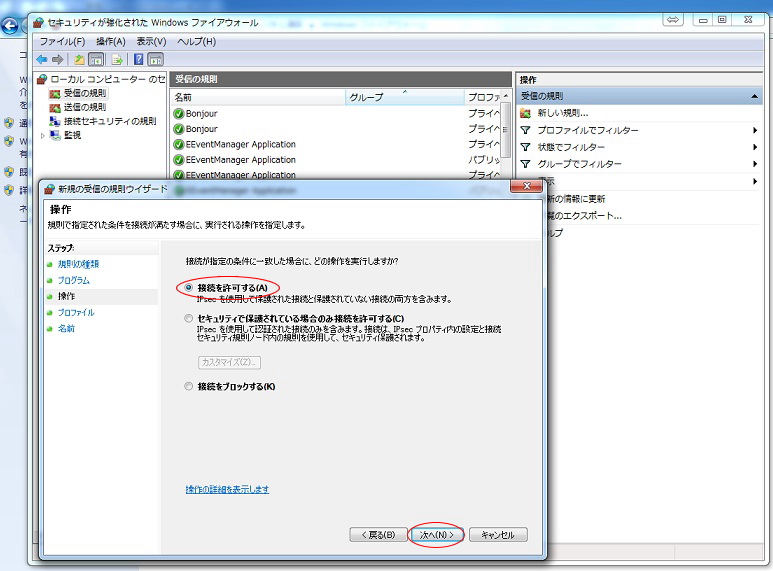Open the 操作(A) menu
773x571 pixels.
pyautogui.click(x=110, y=41)
